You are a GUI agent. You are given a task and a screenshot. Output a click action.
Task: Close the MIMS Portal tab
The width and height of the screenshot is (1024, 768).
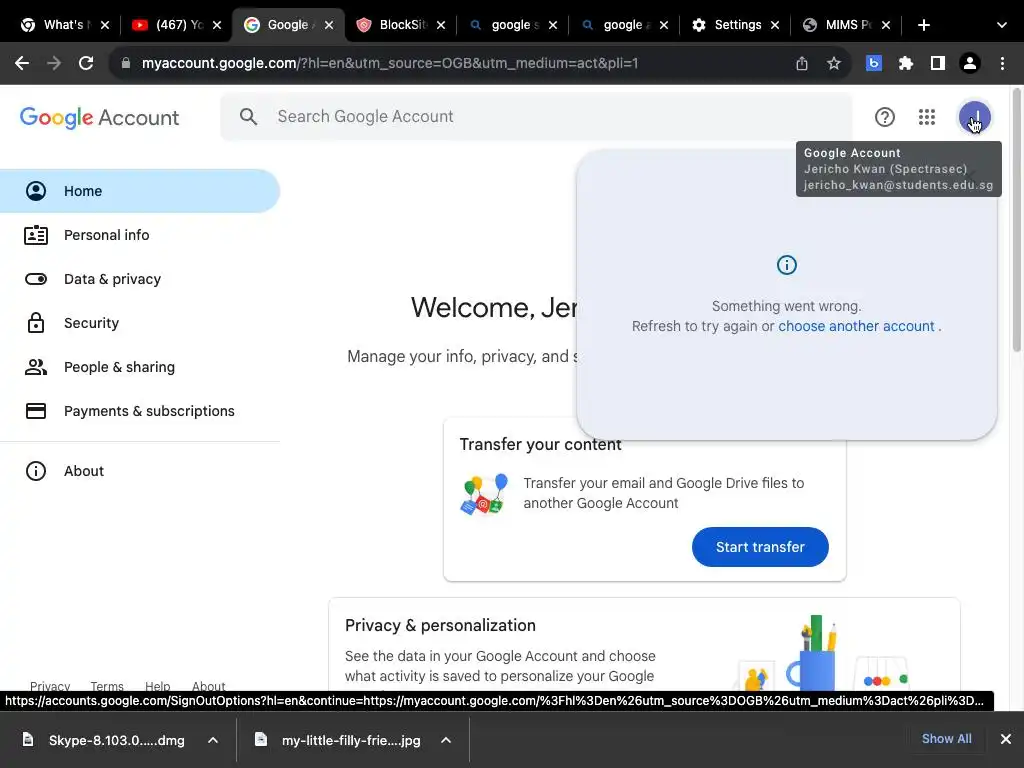pyautogui.click(x=886, y=25)
